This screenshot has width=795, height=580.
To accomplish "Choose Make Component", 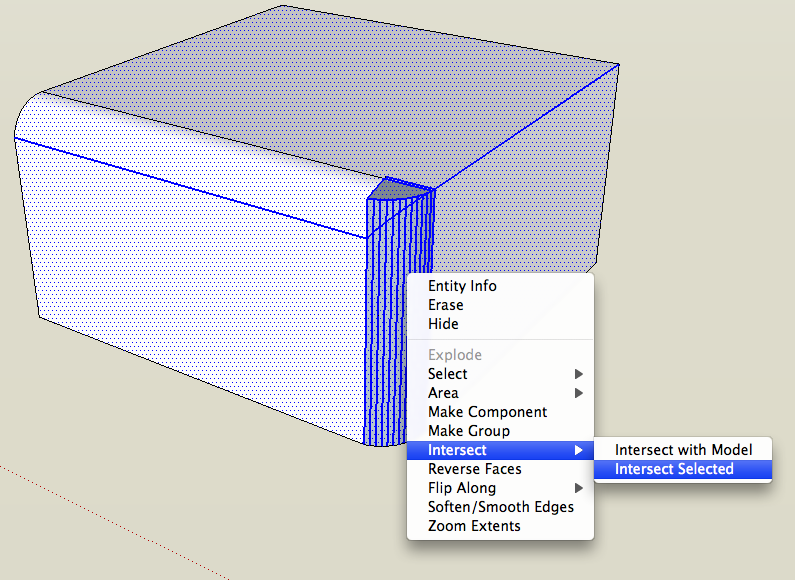I will click(500, 412).
